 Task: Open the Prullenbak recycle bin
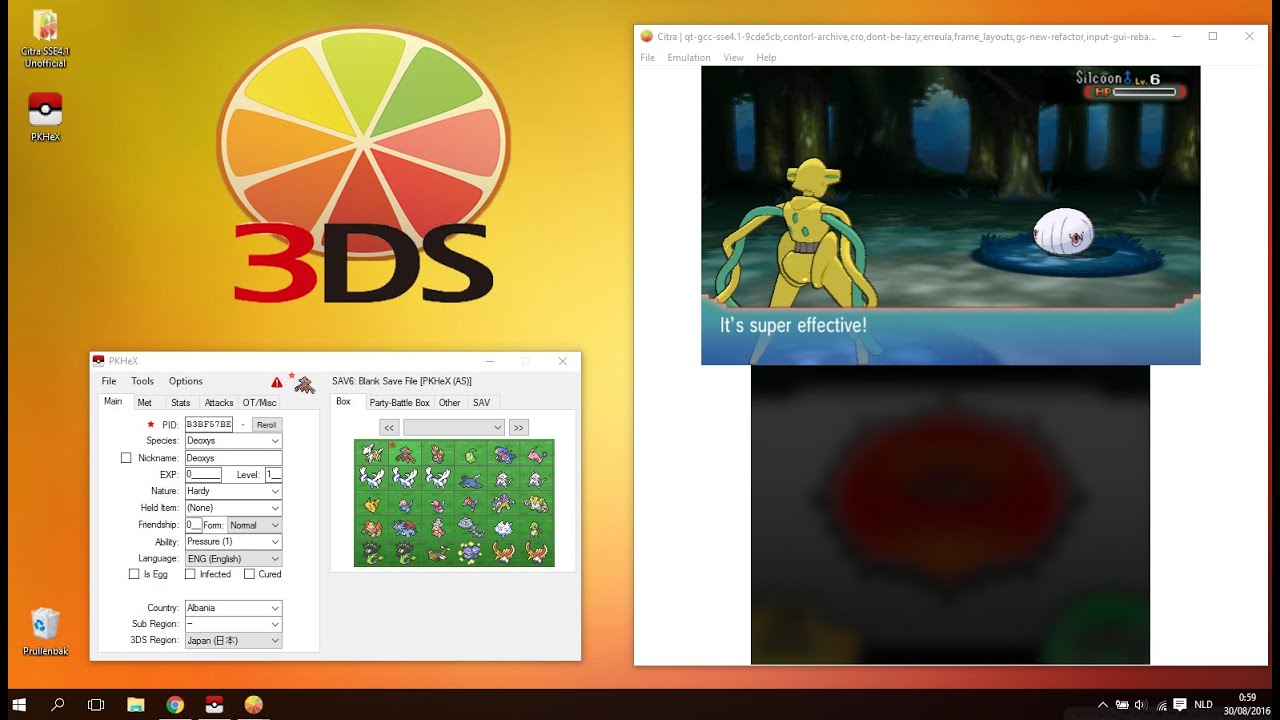click(x=45, y=631)
